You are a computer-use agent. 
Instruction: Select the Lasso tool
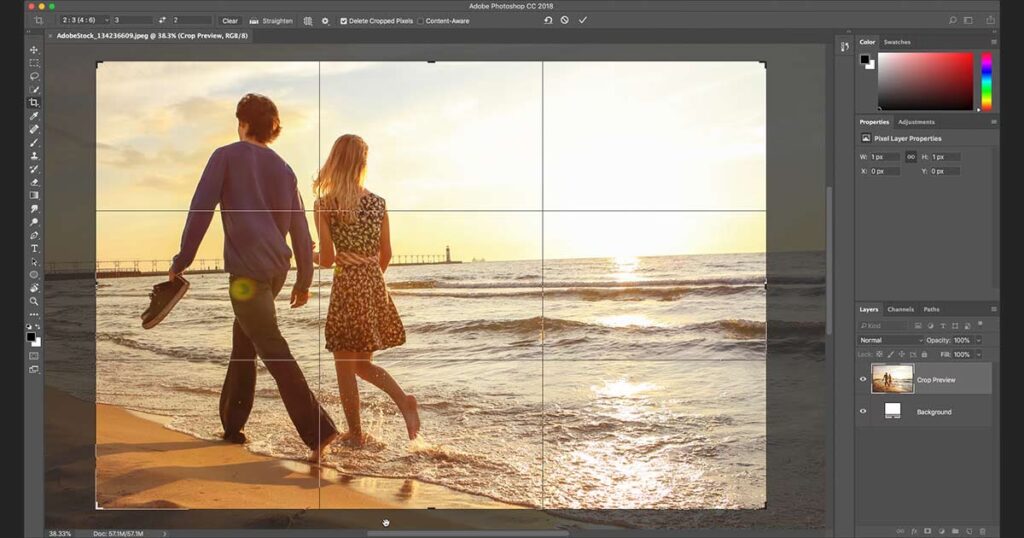pos(34,76)
